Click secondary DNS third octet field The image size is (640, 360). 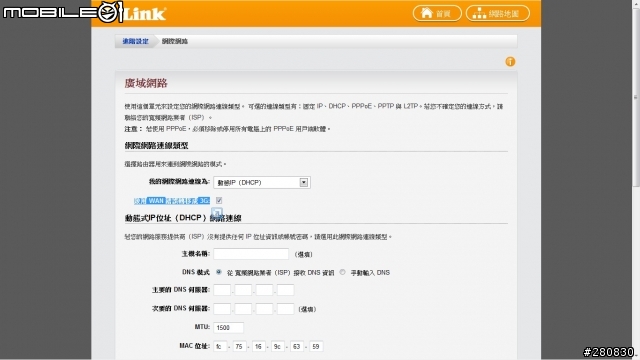264,309
